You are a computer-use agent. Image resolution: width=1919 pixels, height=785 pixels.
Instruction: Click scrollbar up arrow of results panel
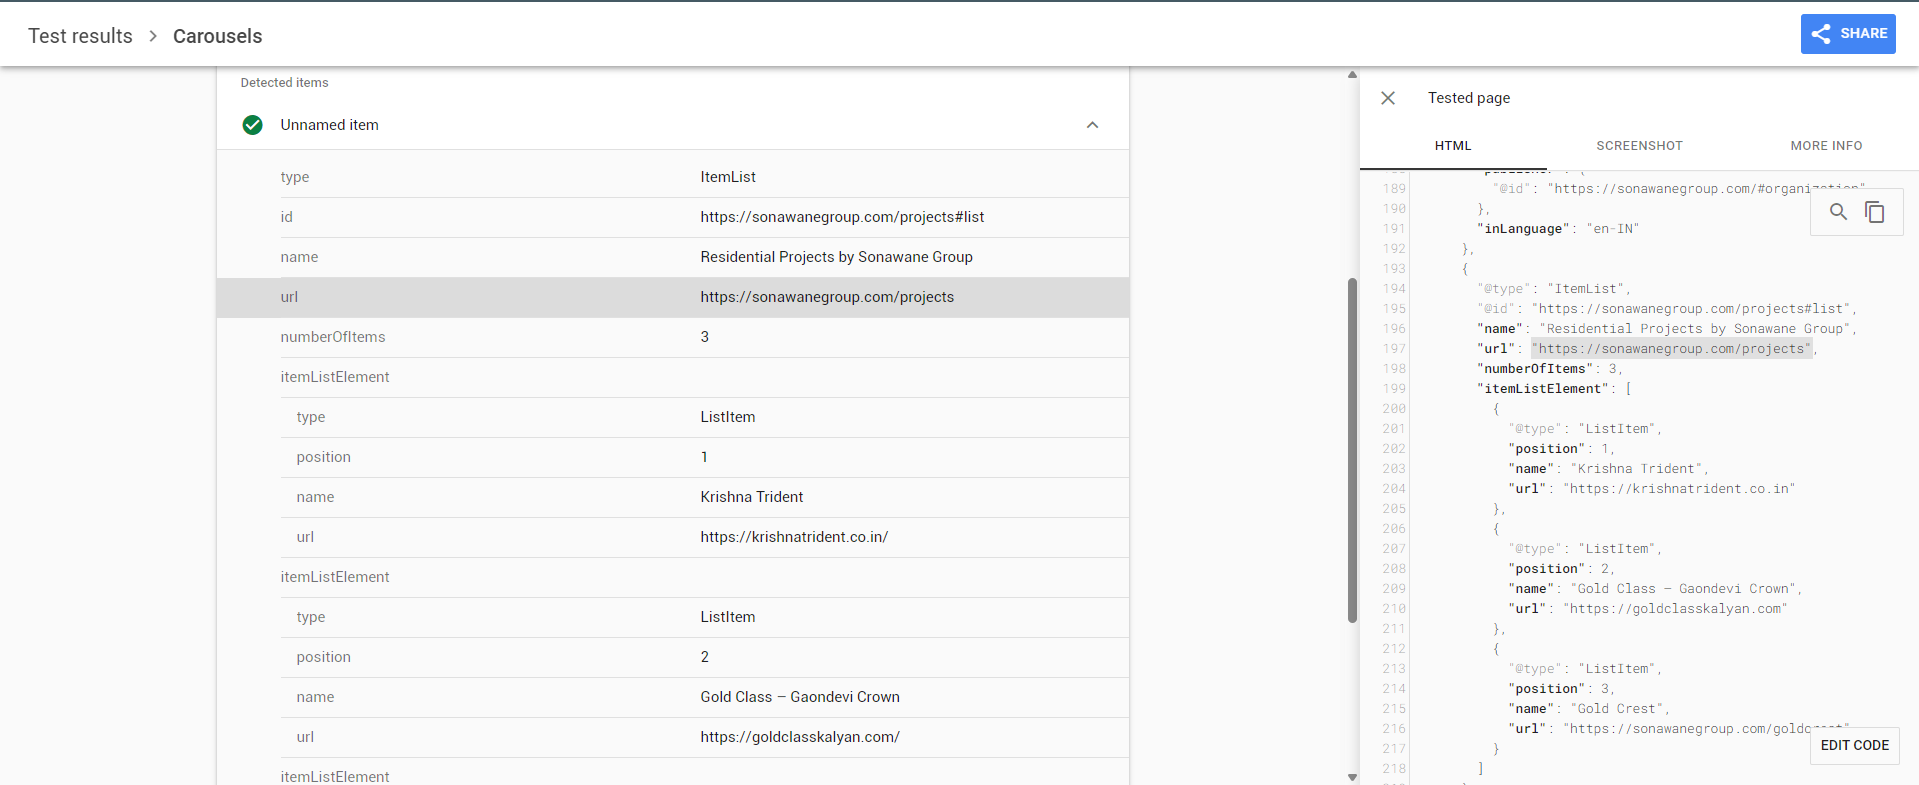[1352, 75]
